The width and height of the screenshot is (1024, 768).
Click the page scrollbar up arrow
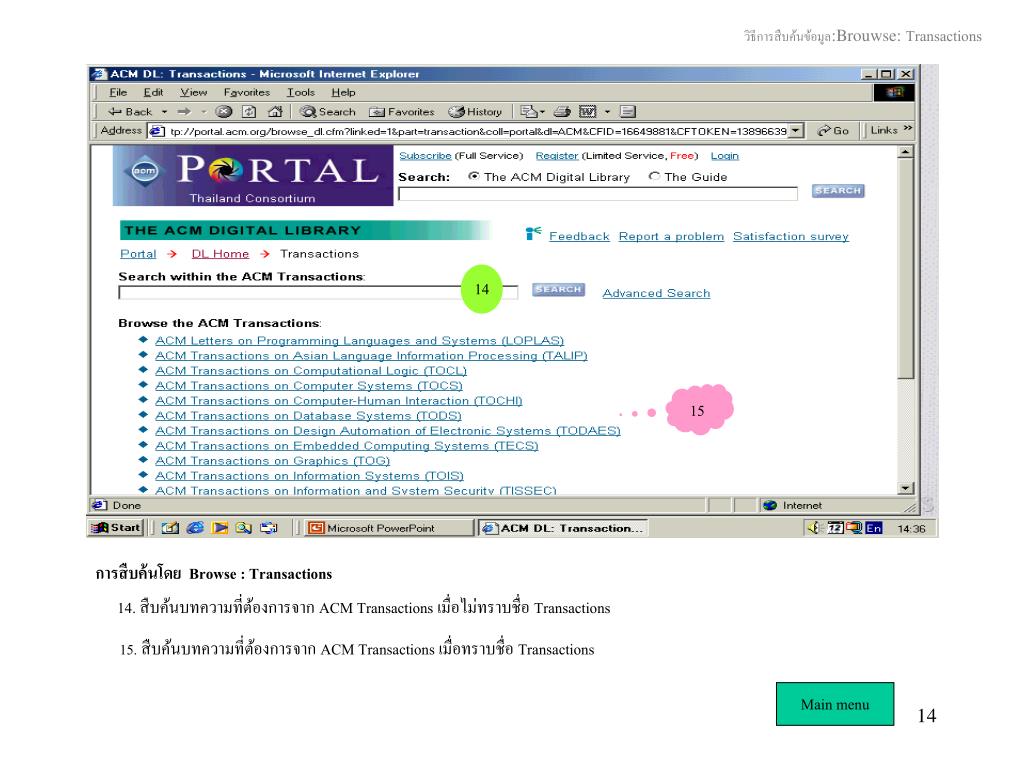point(905,152)
